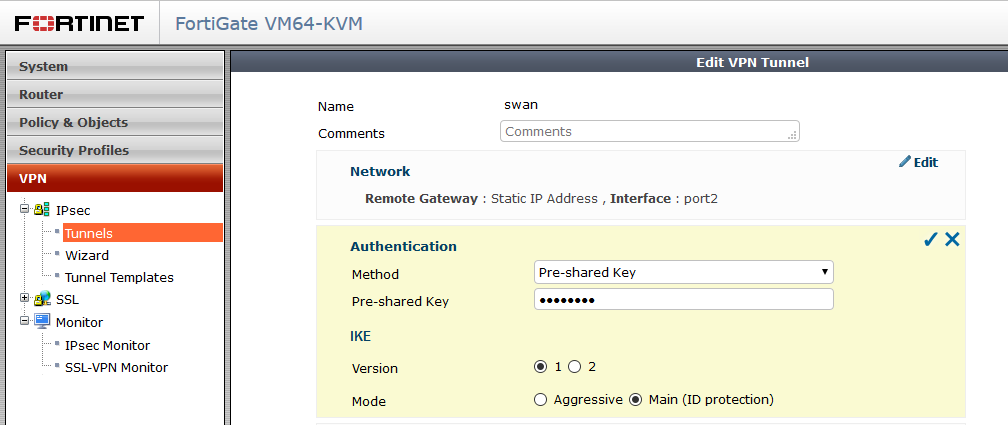Select IKE Version 2 radio button
This screenshot has width=1008, height=425.
click(x=574, y=367)
